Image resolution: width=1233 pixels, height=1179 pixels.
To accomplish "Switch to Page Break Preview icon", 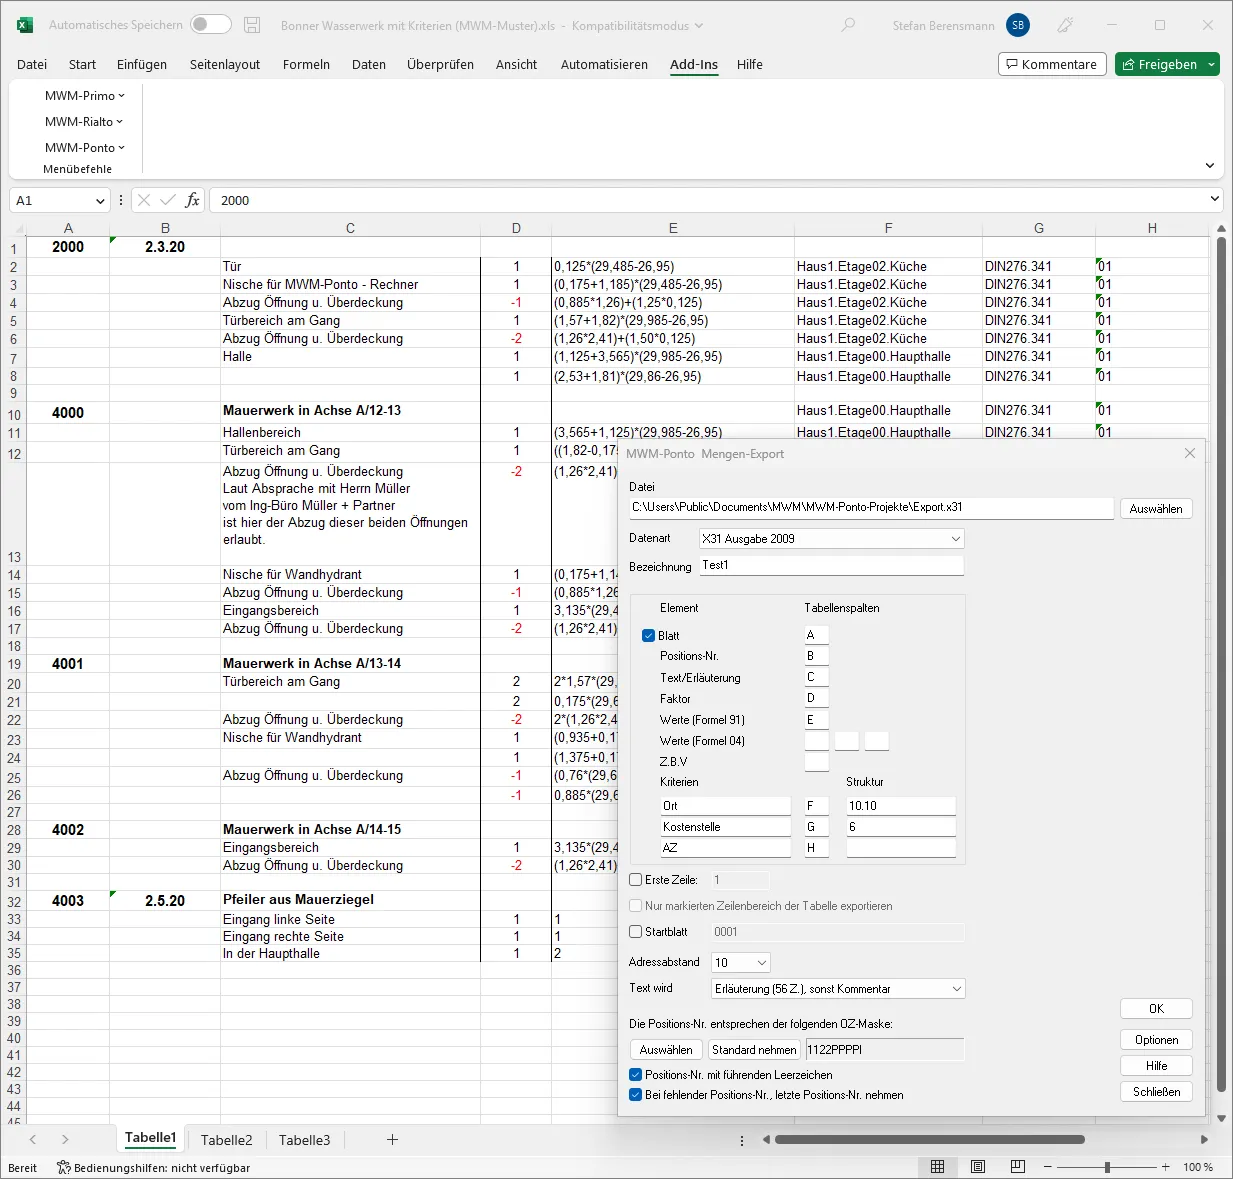I will [1018, 1167].
